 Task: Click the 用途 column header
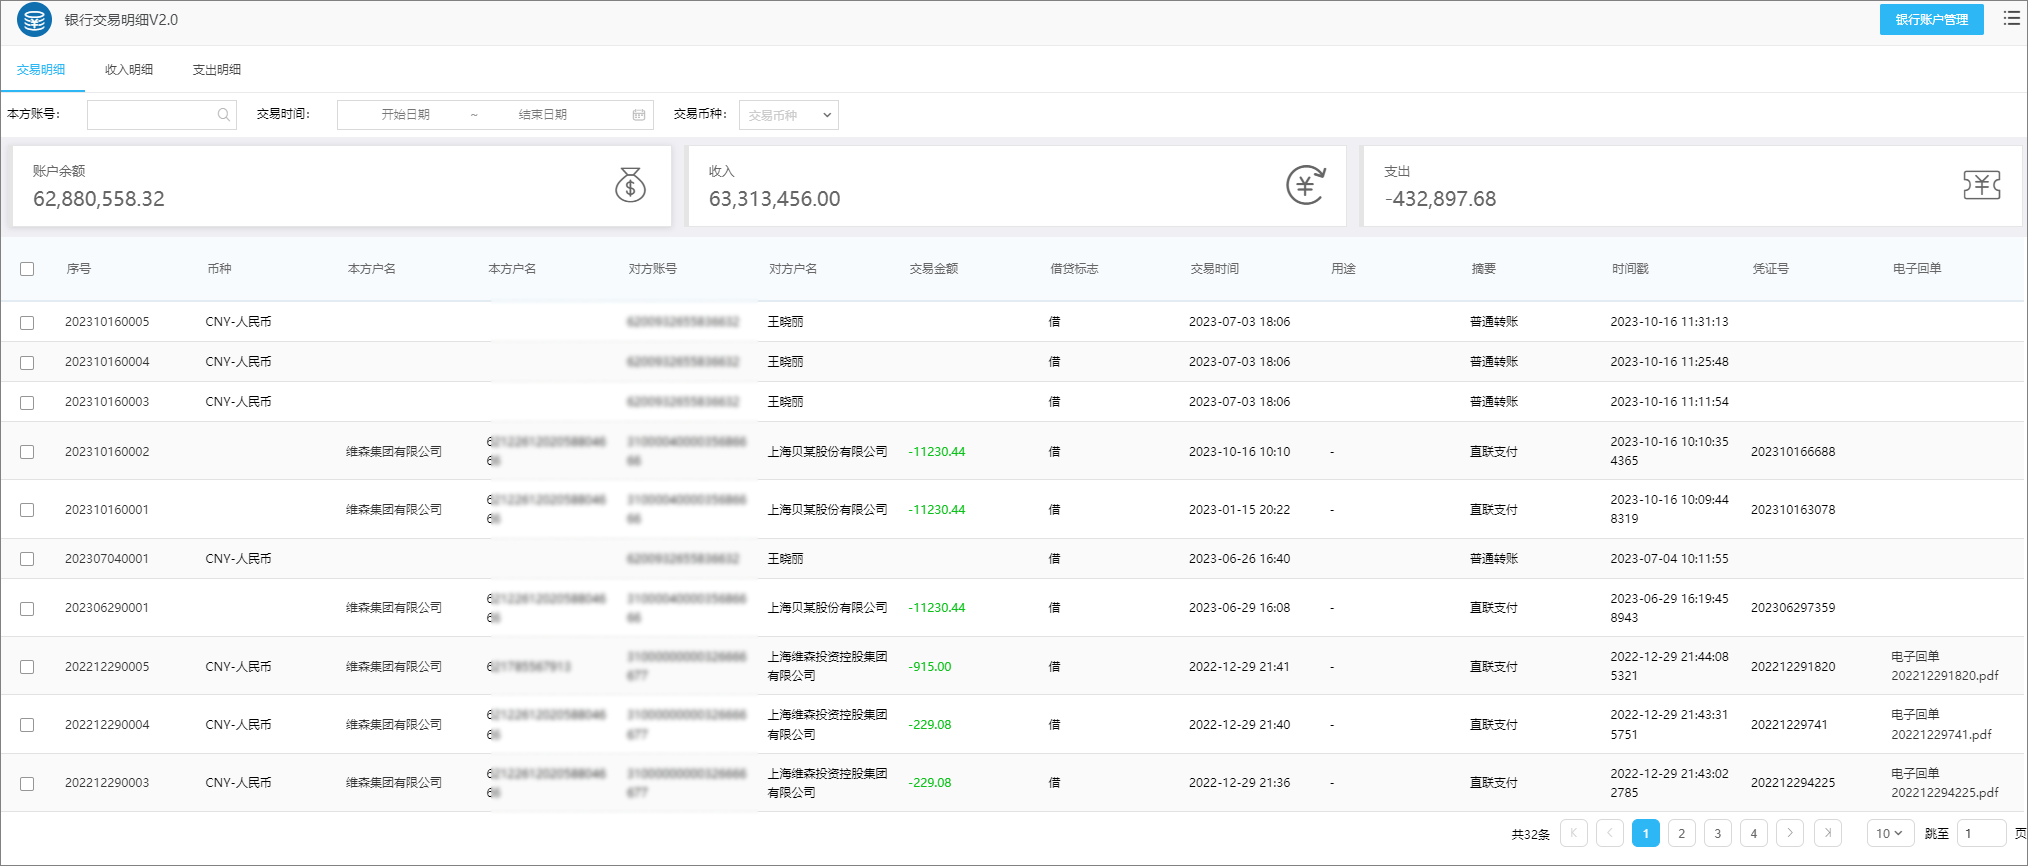[x=1343, y=269]
